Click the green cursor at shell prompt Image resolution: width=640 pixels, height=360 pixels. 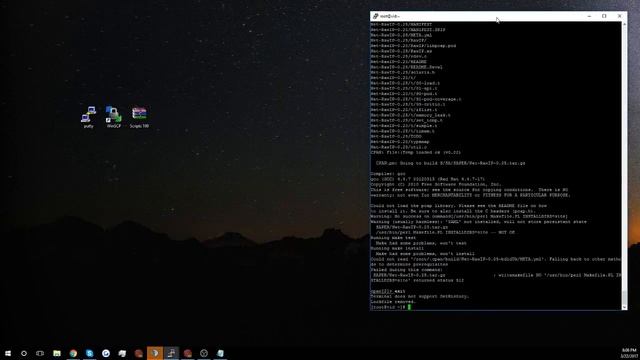click(x=409, y=307)
